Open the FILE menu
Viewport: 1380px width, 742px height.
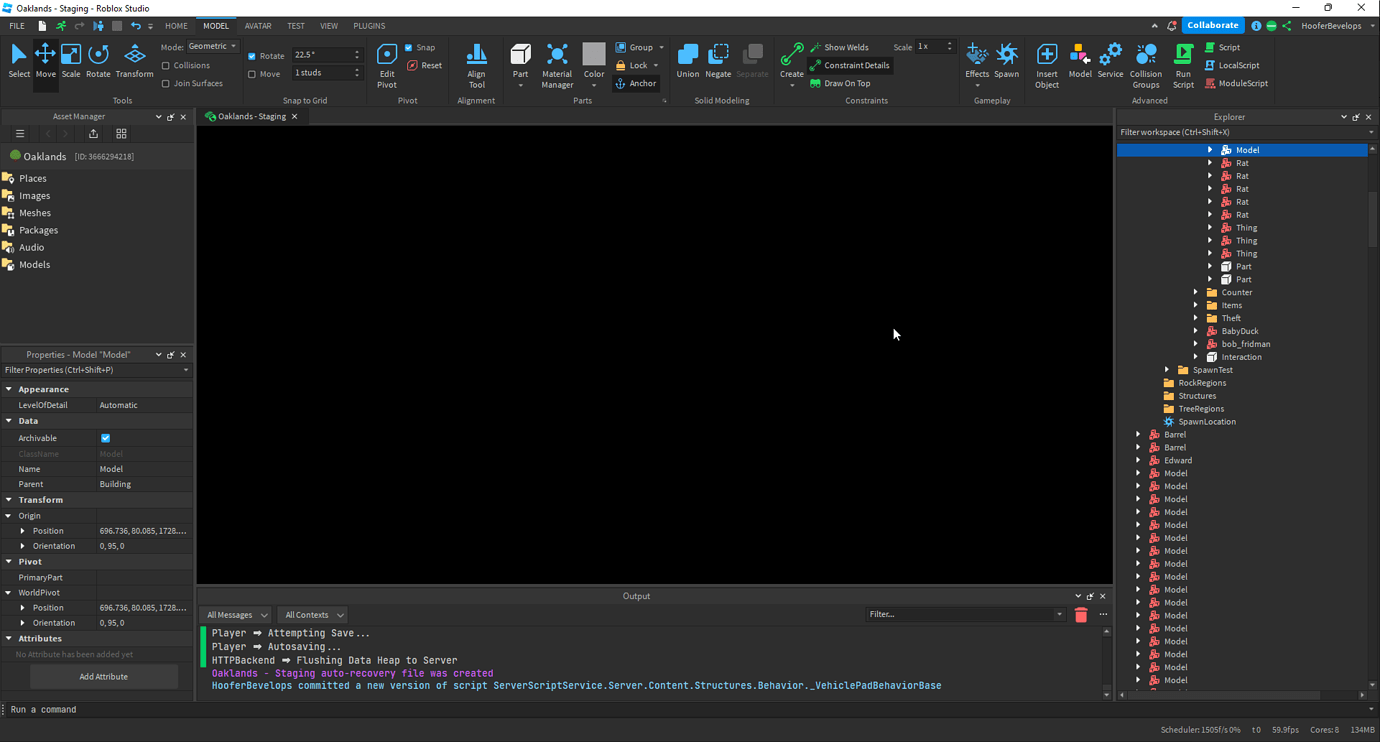pos(17,26)
